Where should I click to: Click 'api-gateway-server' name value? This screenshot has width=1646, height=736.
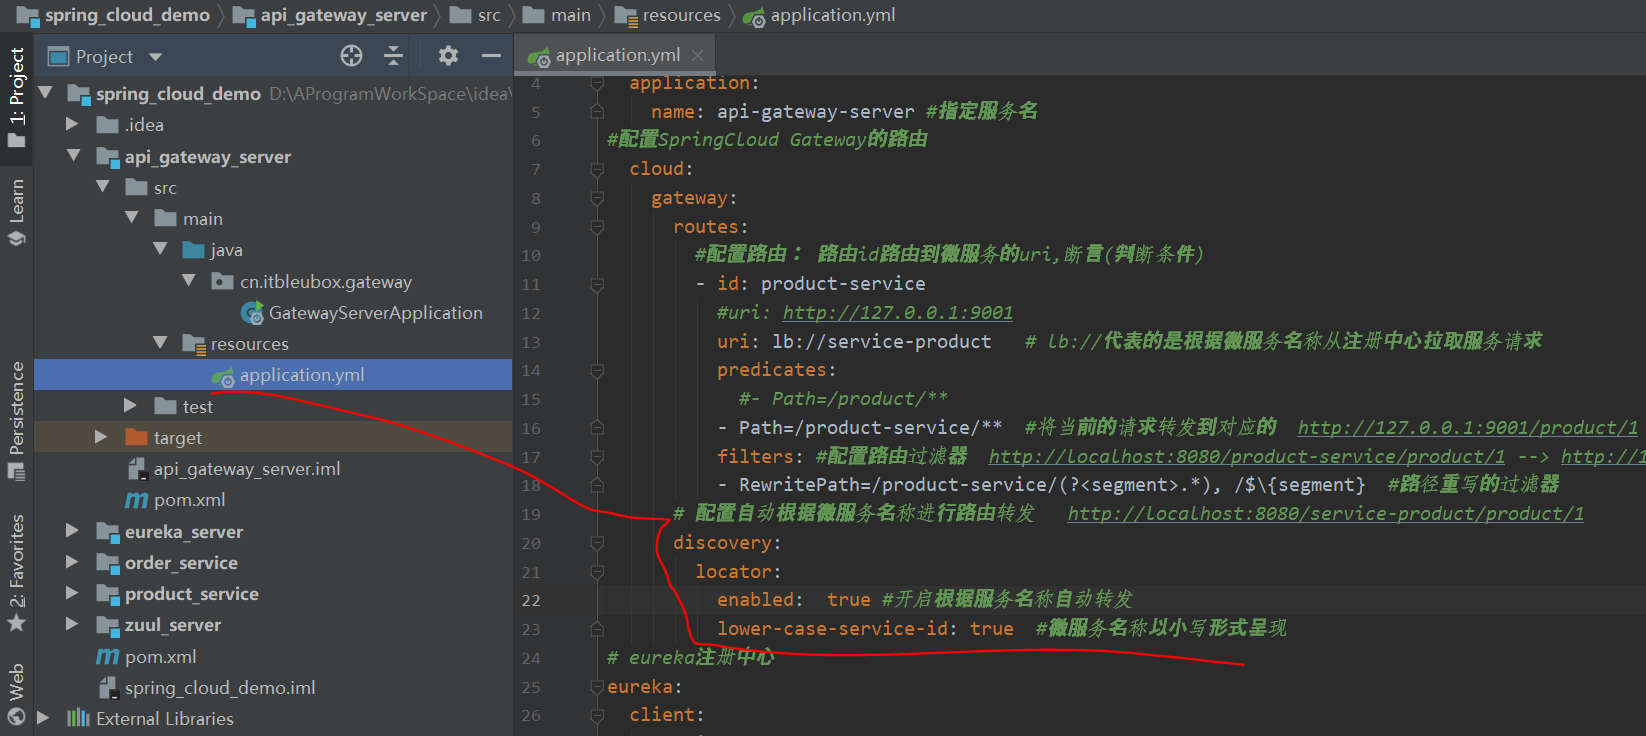(815, 112)
